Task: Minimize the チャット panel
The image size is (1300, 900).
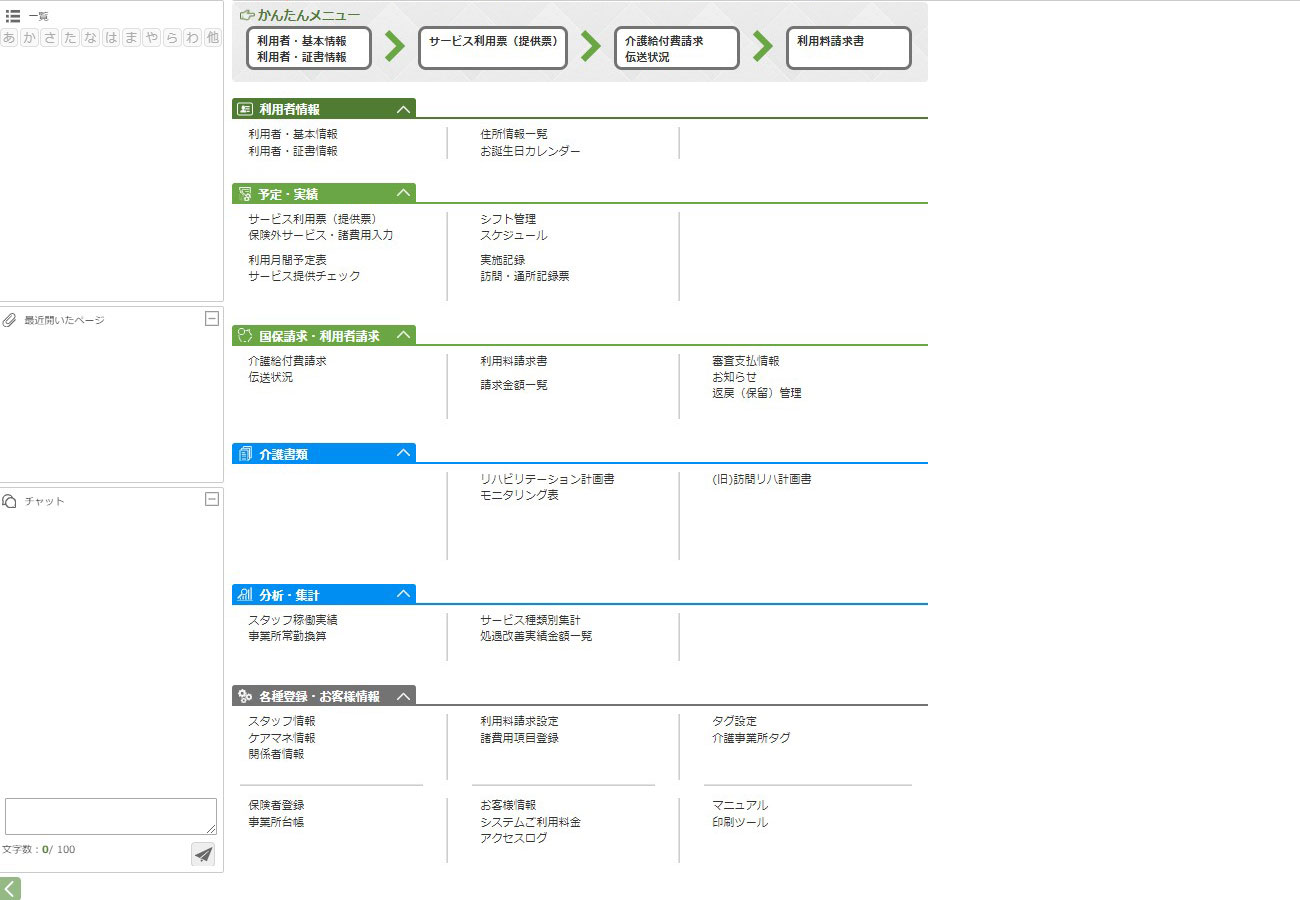Action: (211, 499)
